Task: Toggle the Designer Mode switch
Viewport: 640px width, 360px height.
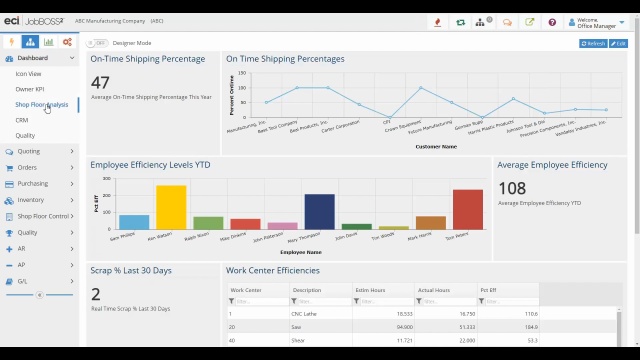Action: 98,43
